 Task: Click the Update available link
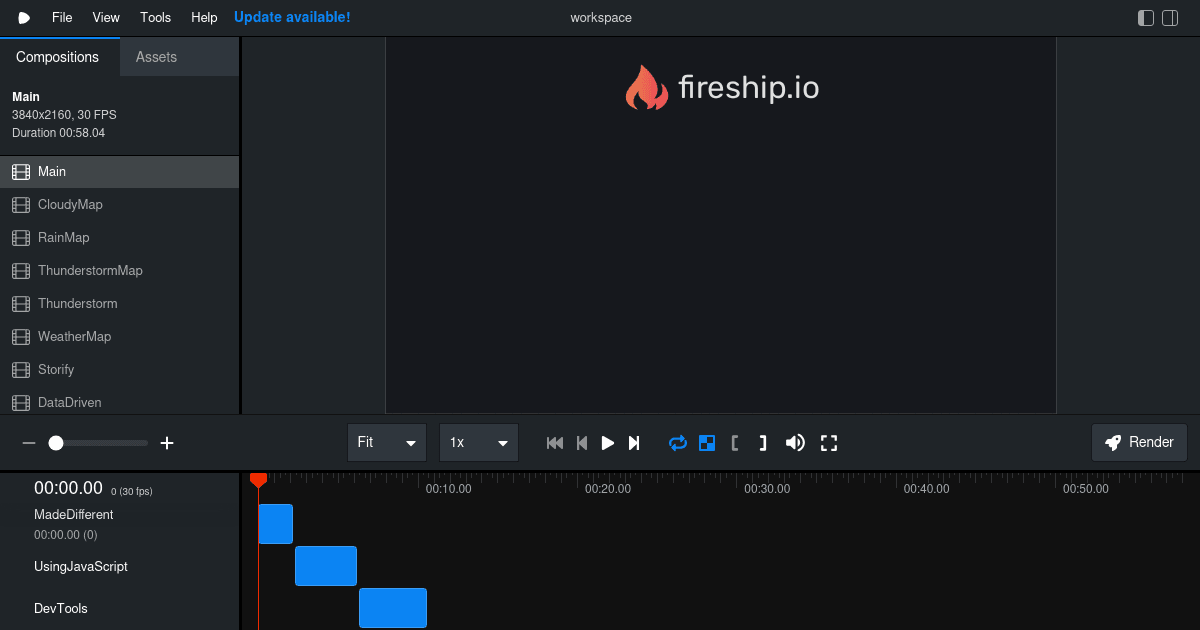point(292,17)
